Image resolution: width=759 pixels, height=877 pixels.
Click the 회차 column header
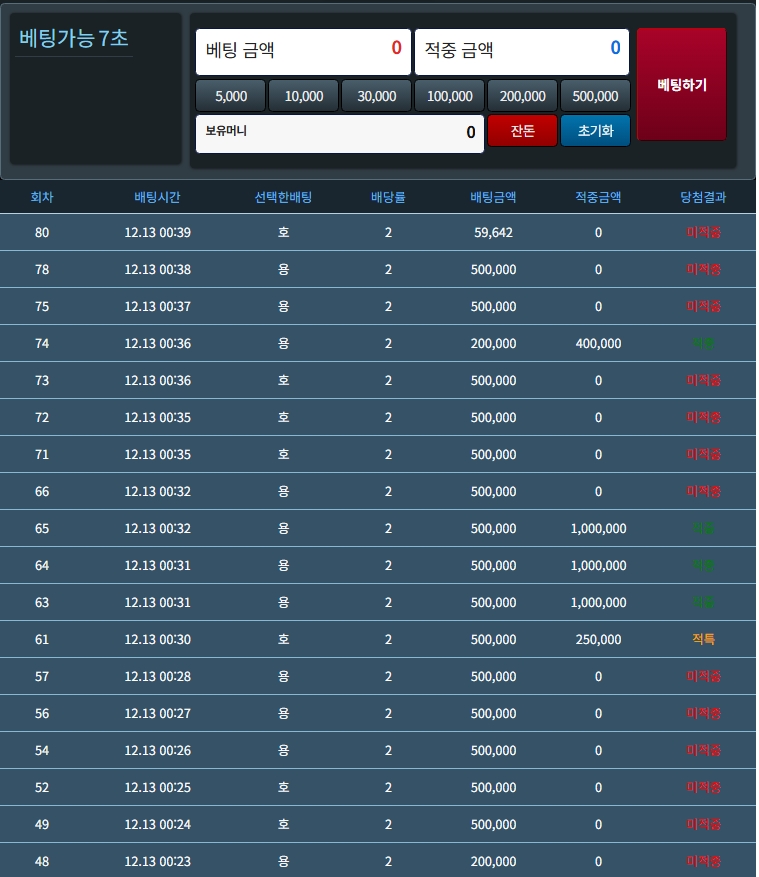pyautogui.click(x=42, y=198)
